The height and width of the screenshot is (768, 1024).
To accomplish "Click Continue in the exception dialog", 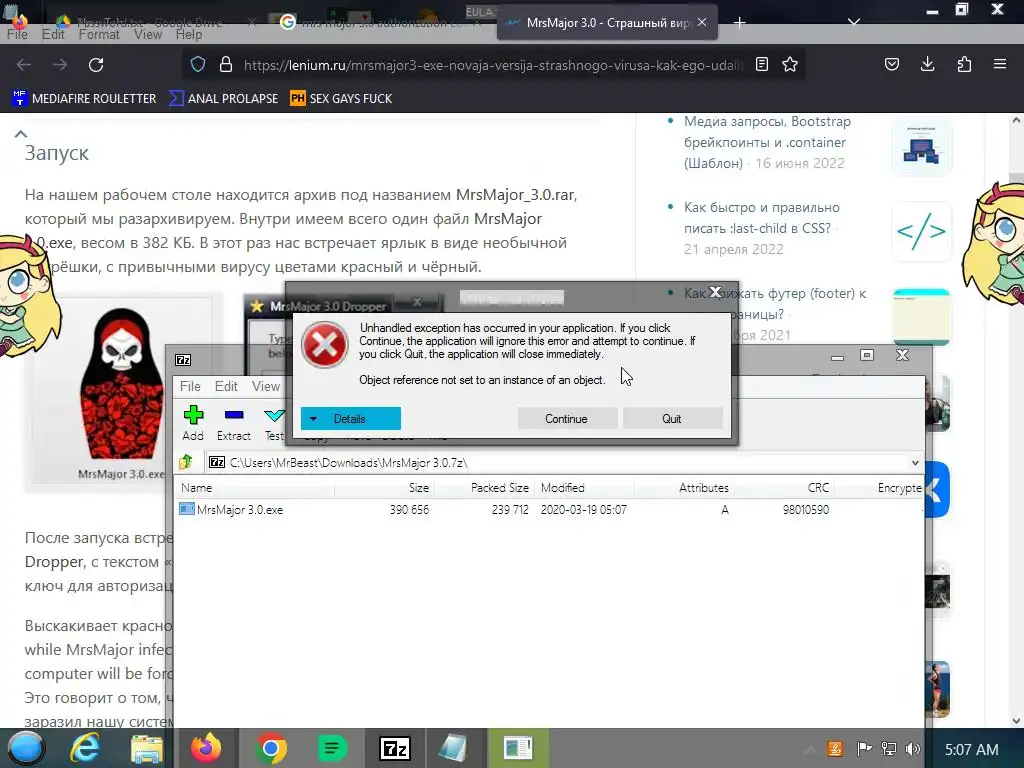I will coord(567,419).
